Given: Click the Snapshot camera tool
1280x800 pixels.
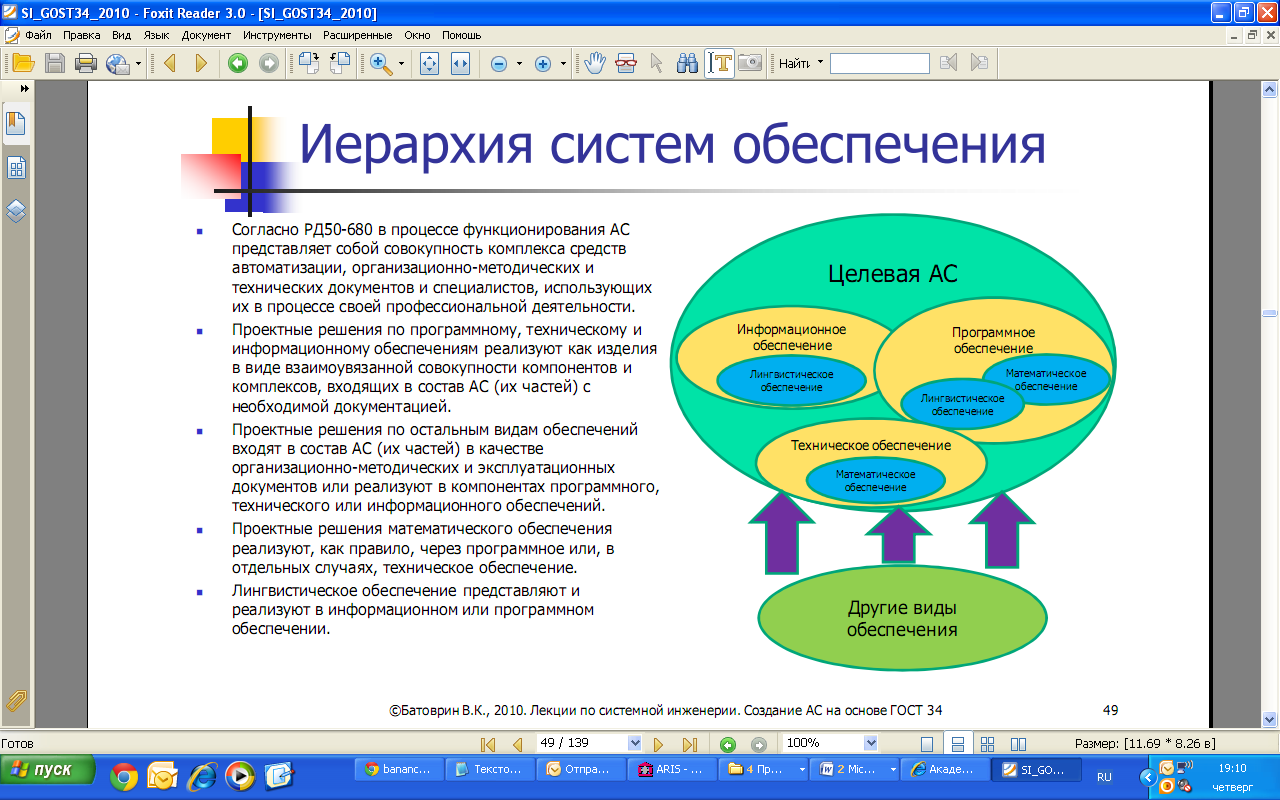Looking at the screenshot, I should pos(750,63).
